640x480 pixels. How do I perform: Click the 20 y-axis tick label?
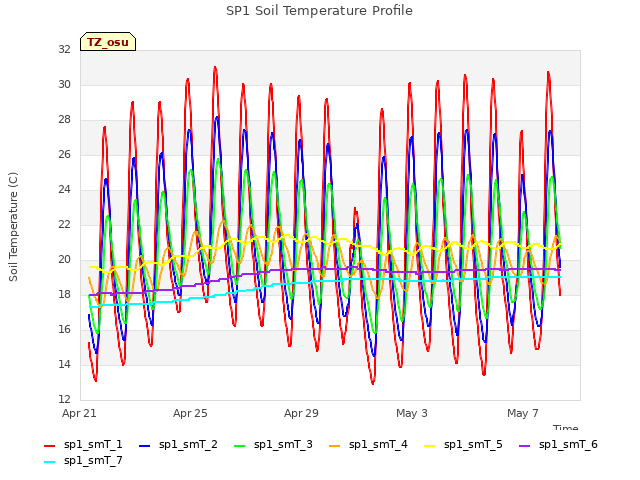pyautogui.click(x=64, y=260)
